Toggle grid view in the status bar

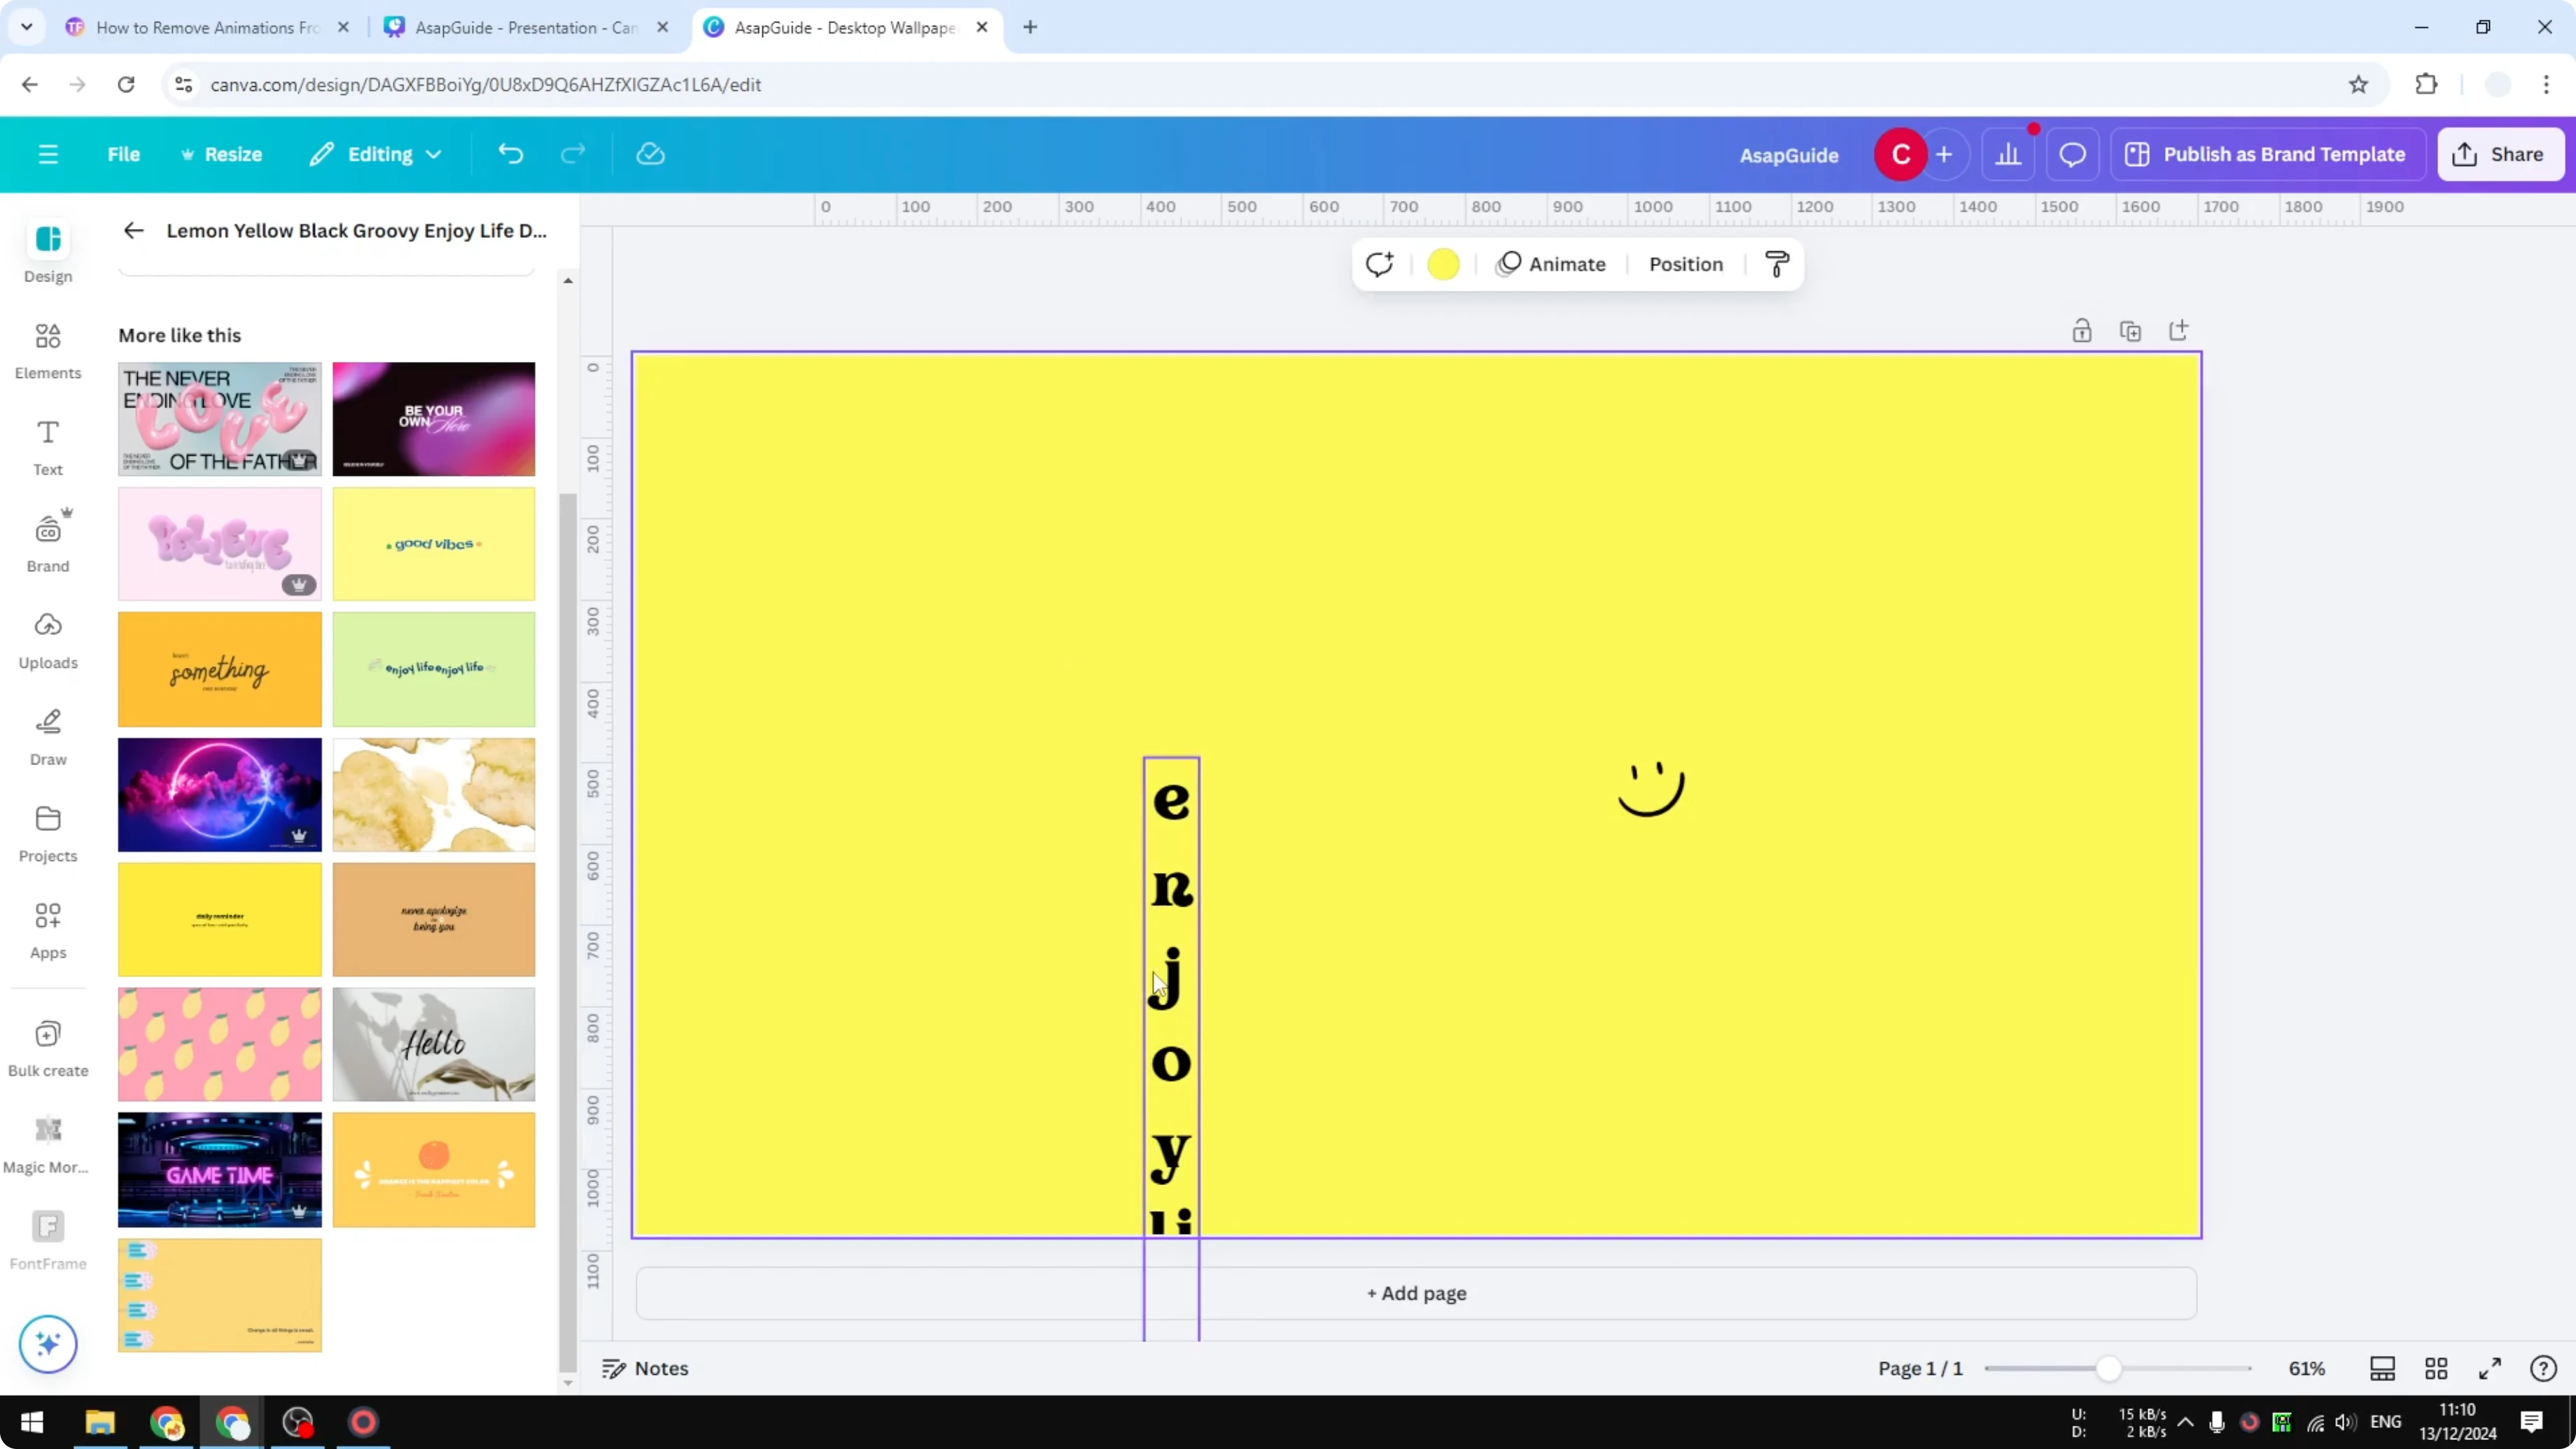tap(2436, 1368)
